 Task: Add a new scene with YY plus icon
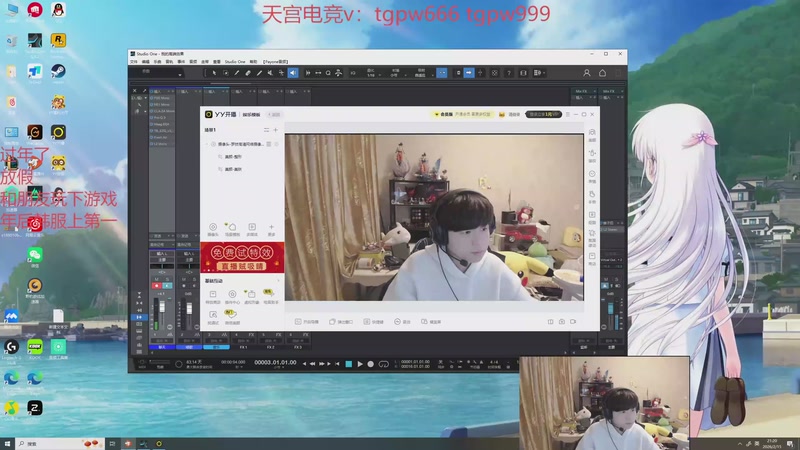pyautogui.click(x=276, y=130)
